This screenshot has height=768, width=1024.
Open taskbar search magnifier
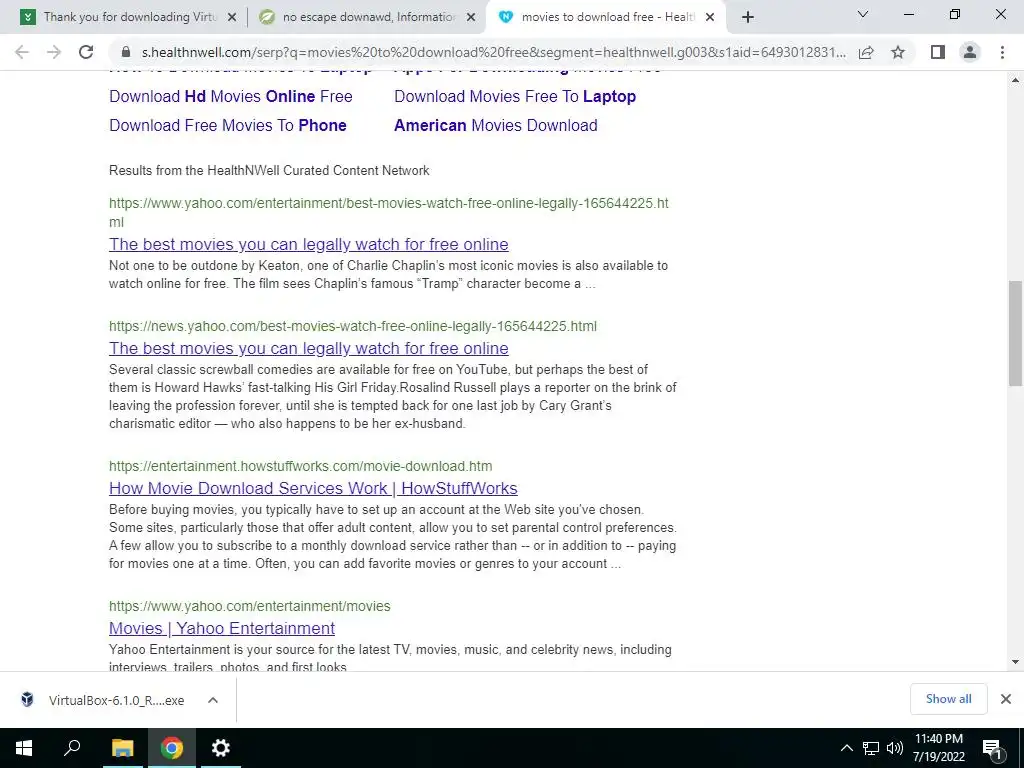(72, 748)
